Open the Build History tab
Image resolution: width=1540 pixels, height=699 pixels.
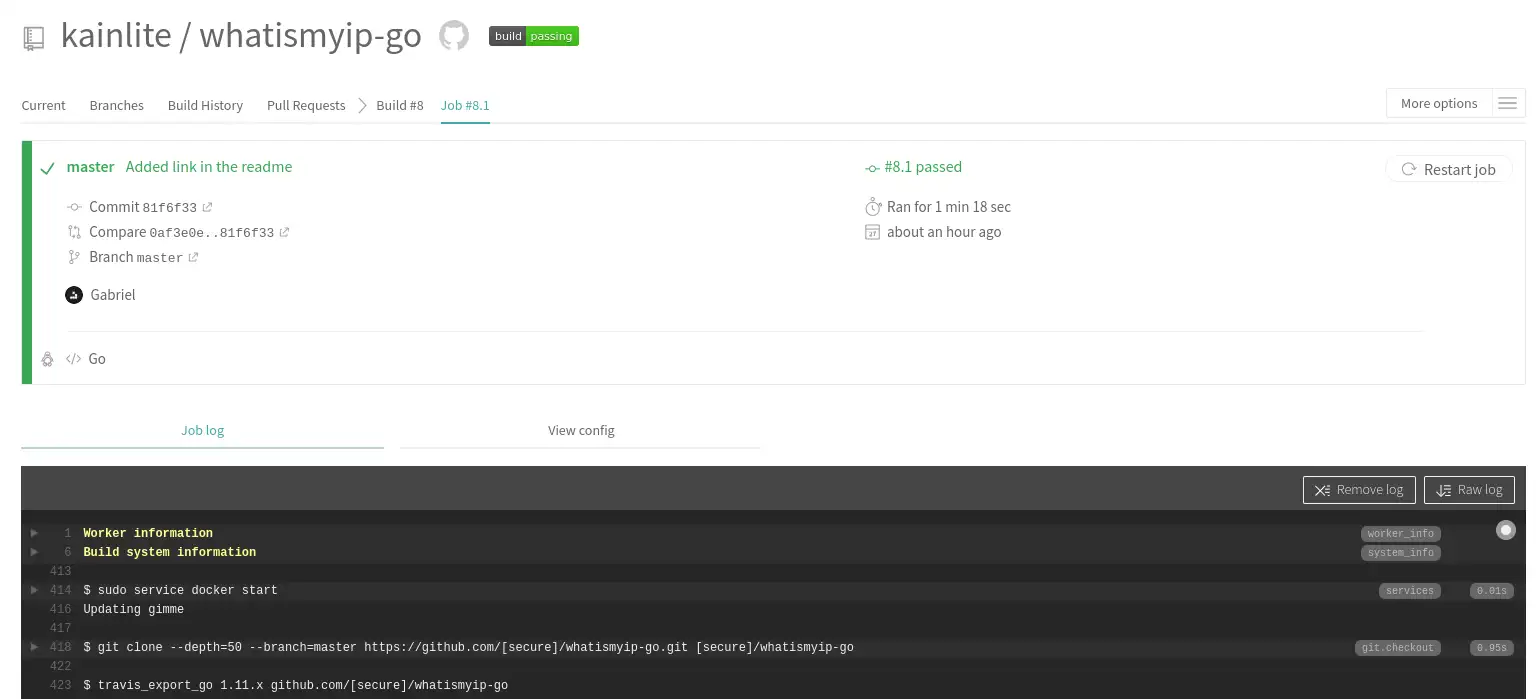pyautogui.click(x=205, y=105)
